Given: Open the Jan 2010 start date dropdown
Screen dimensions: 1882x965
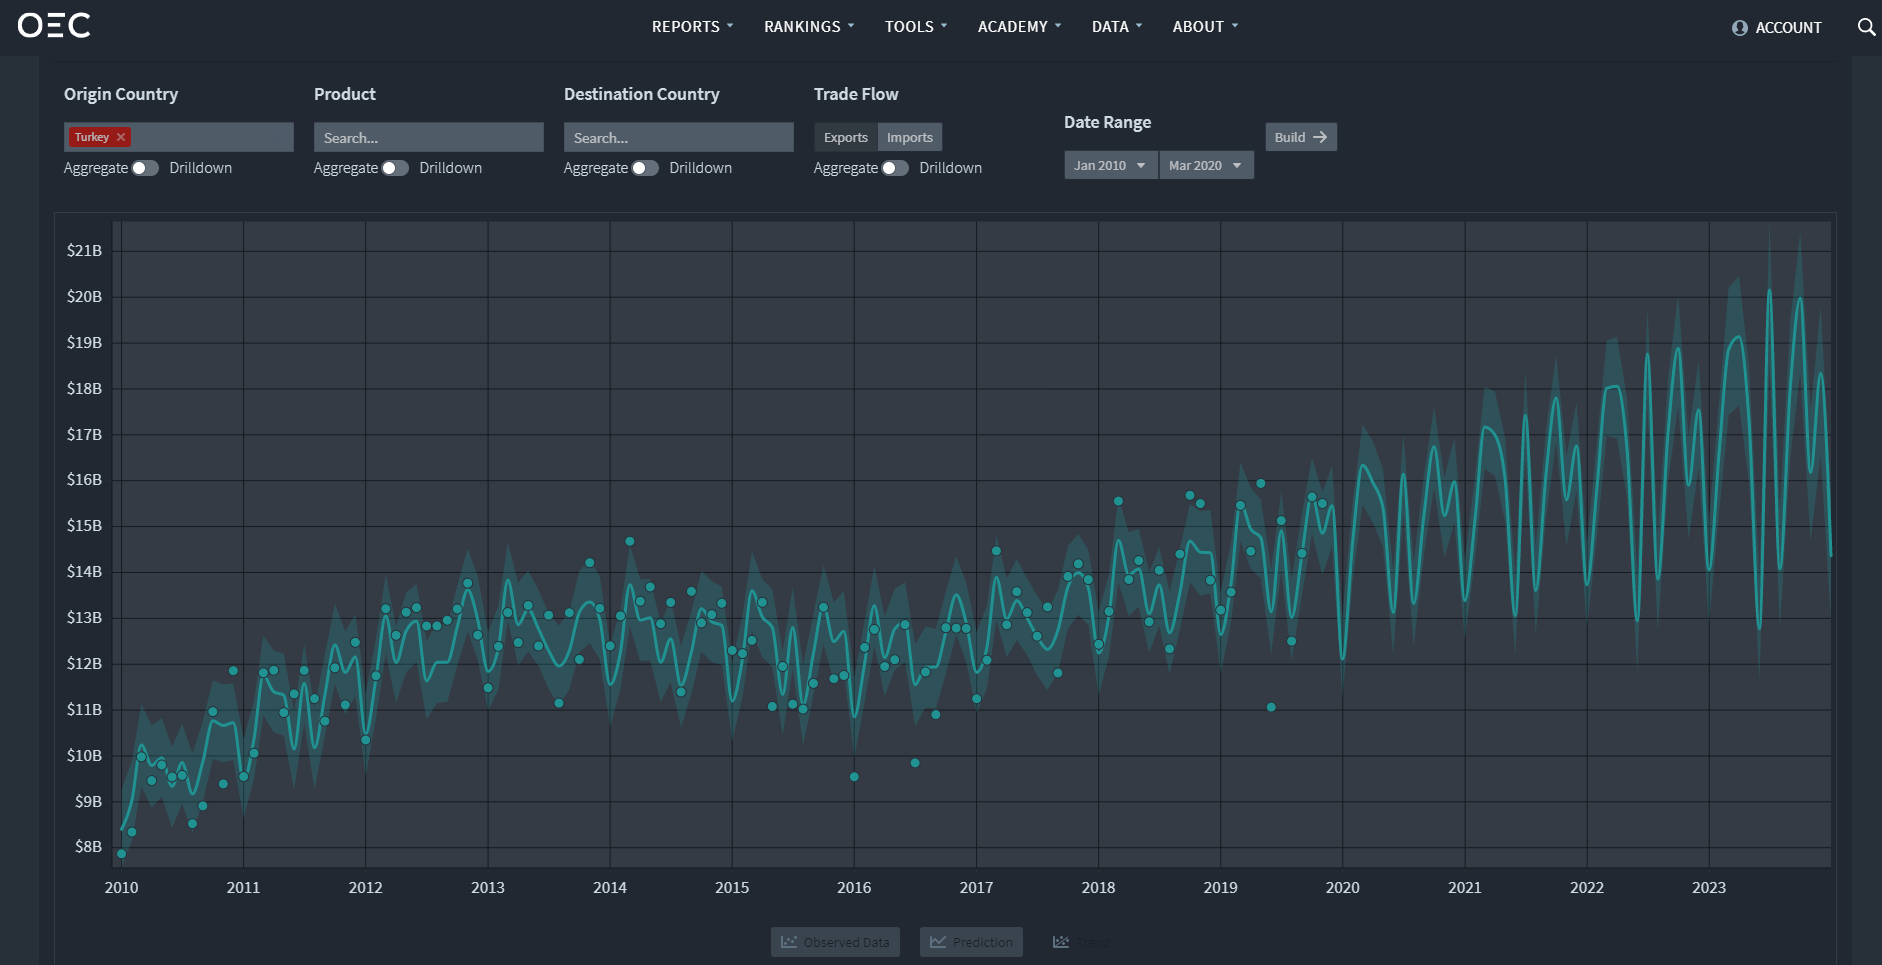Looking at the screenshot, I should [x=1110, y=165].
